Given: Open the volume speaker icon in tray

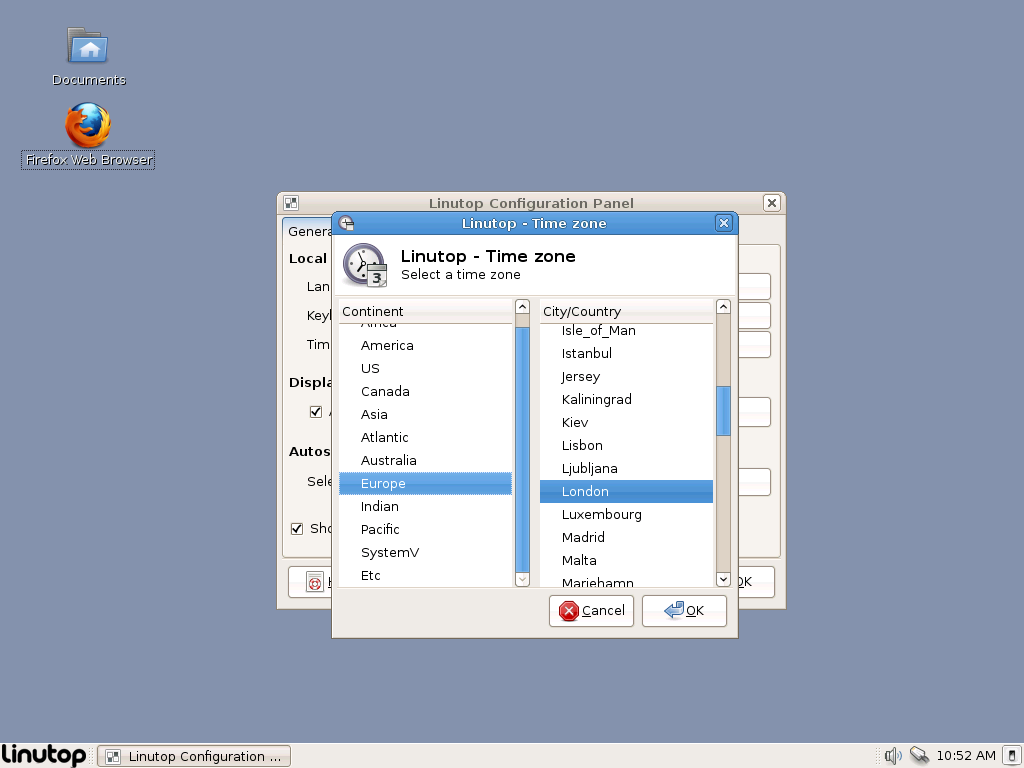Looking at the screenshot, I should [893, 756].
